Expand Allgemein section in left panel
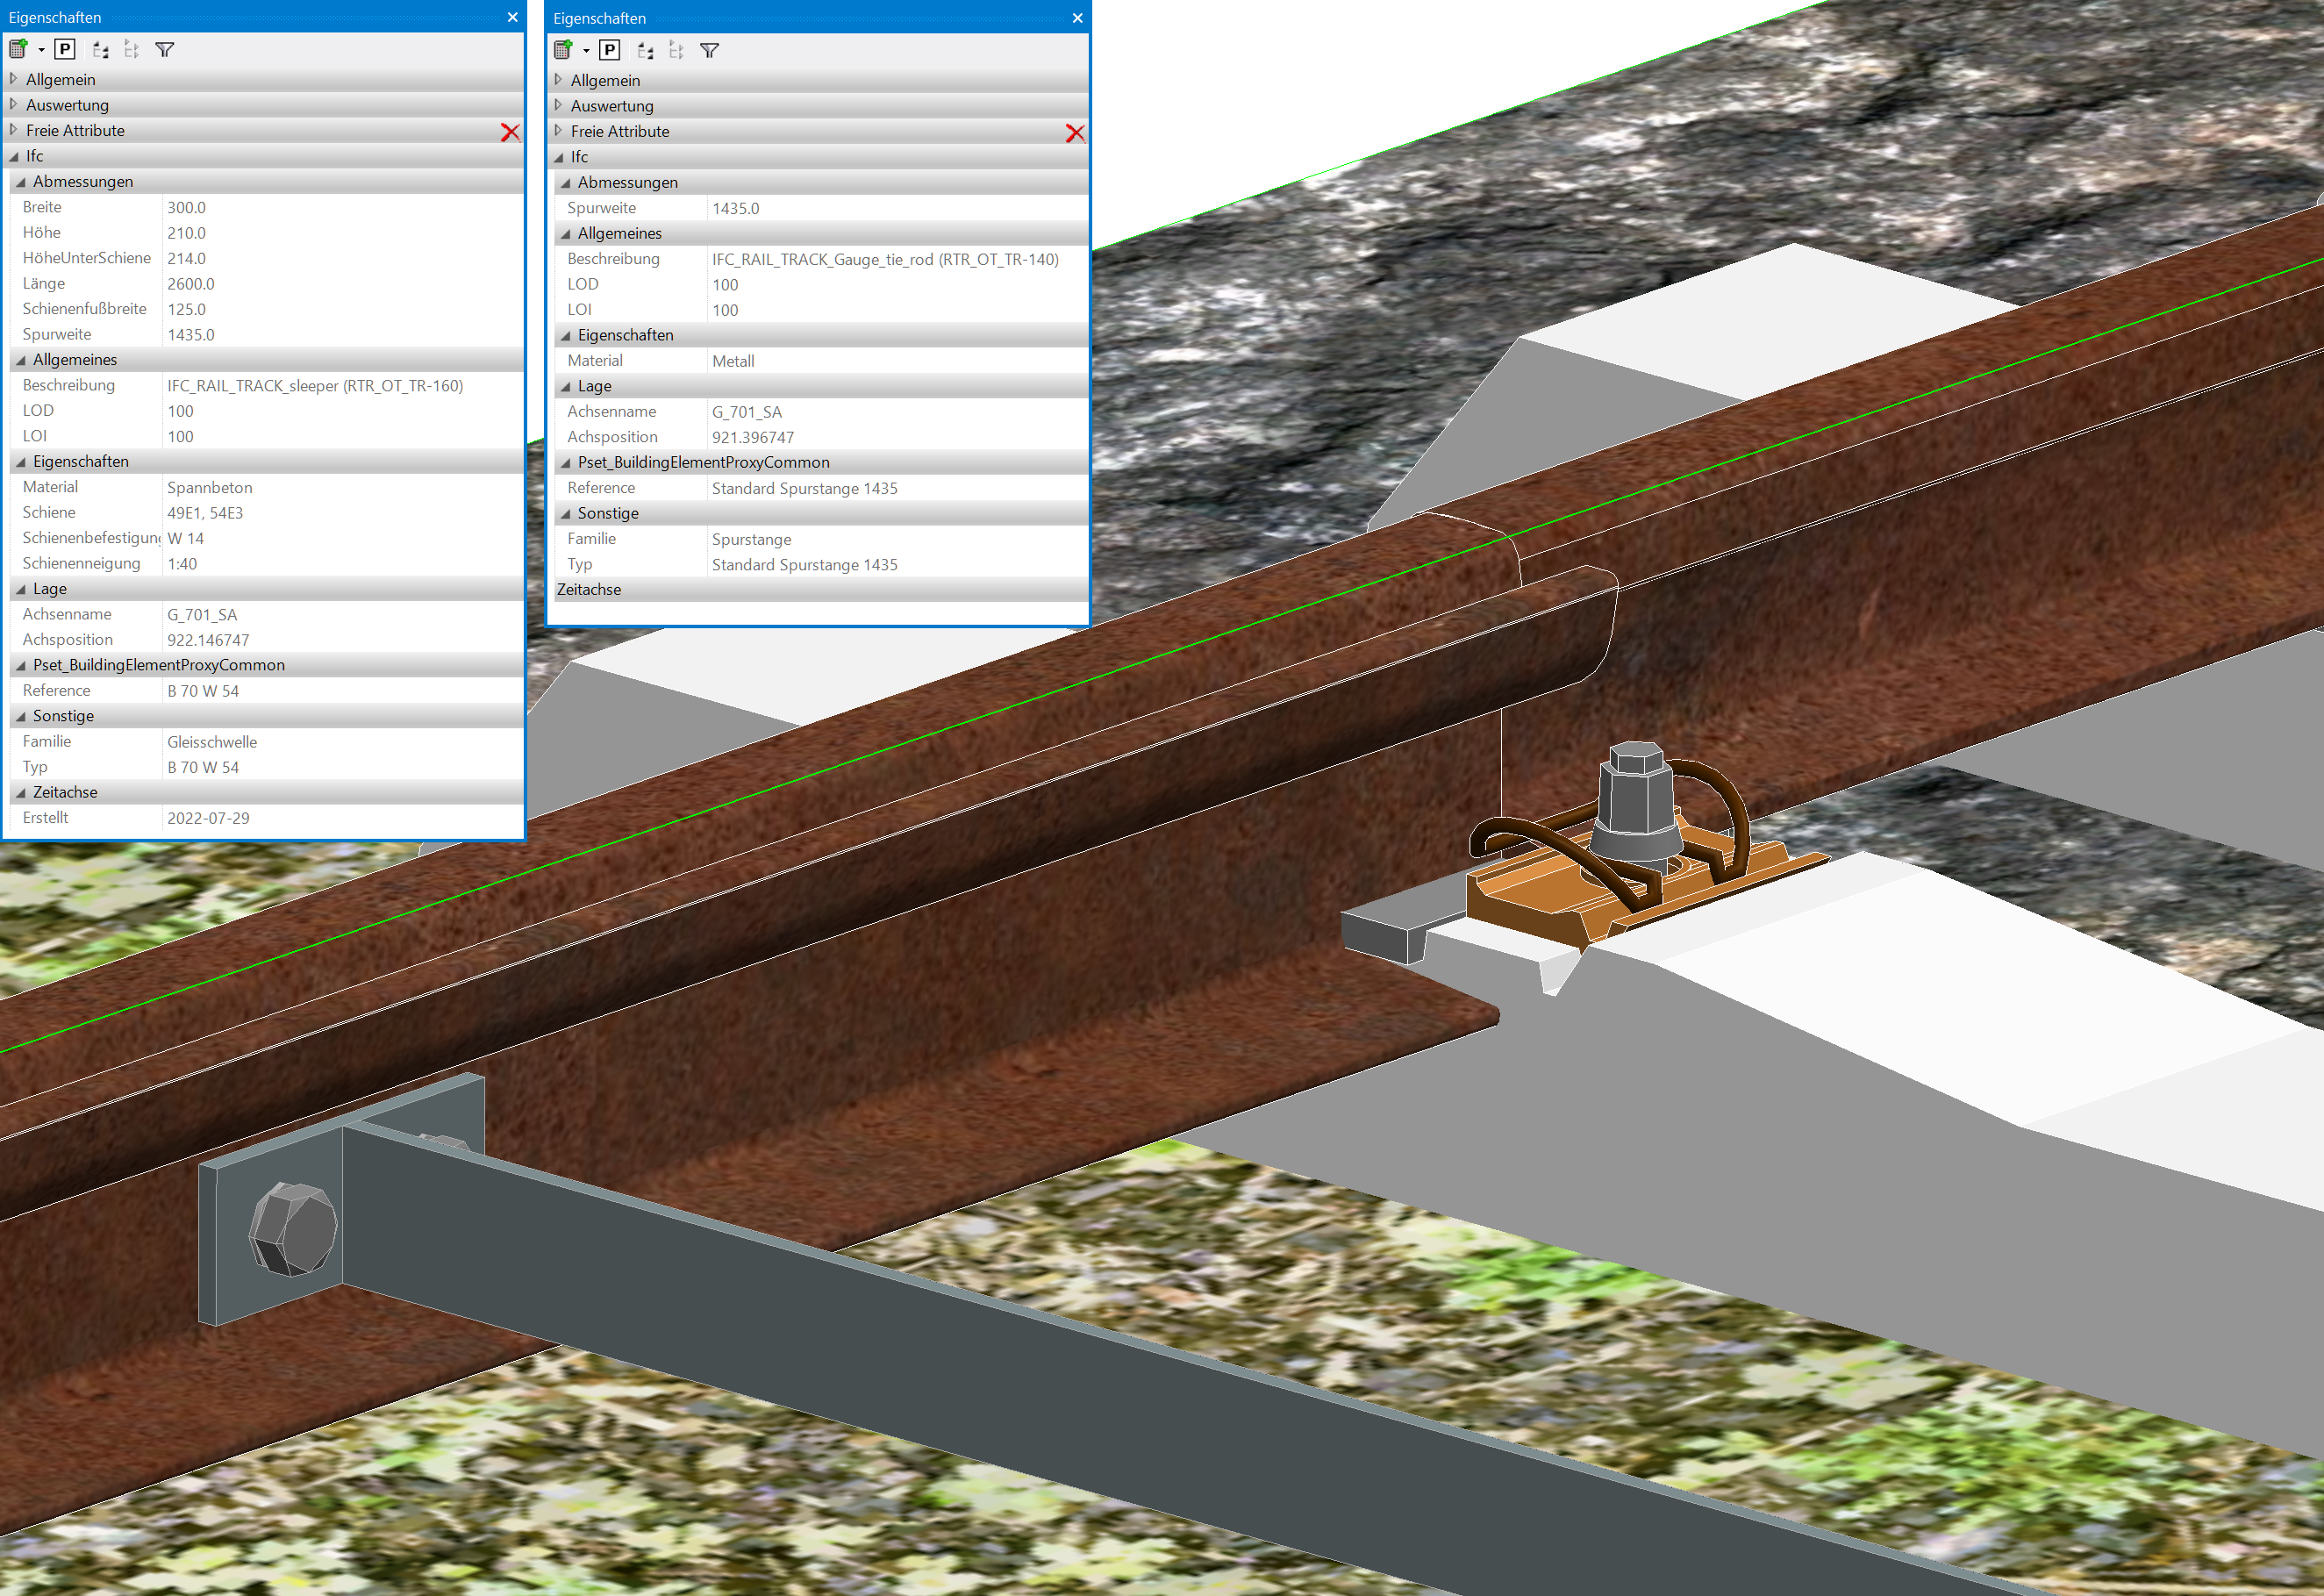2324x1596 pixels. (14, 79)
